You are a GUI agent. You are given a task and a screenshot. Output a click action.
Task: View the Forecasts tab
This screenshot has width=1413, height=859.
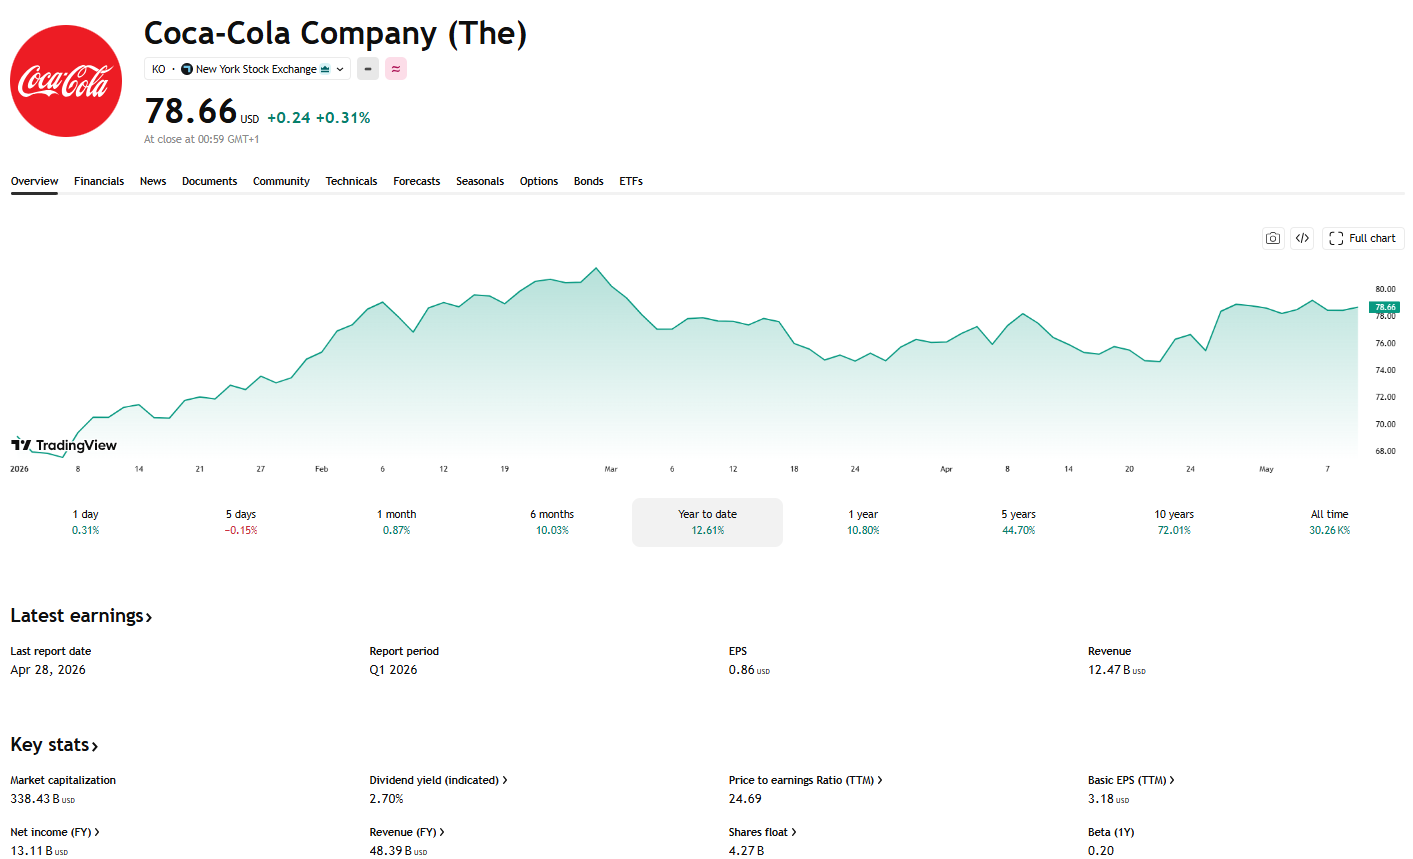(416, 181)
